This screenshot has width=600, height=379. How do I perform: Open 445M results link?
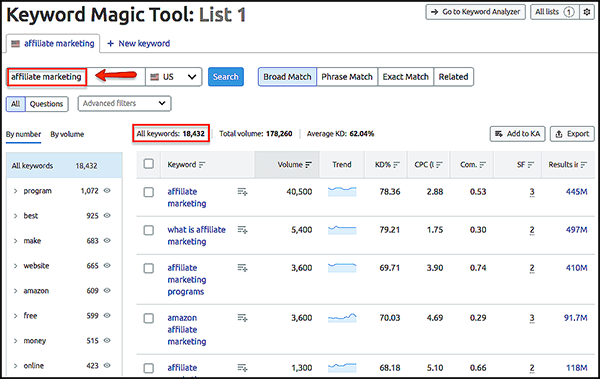click(577, 191)
